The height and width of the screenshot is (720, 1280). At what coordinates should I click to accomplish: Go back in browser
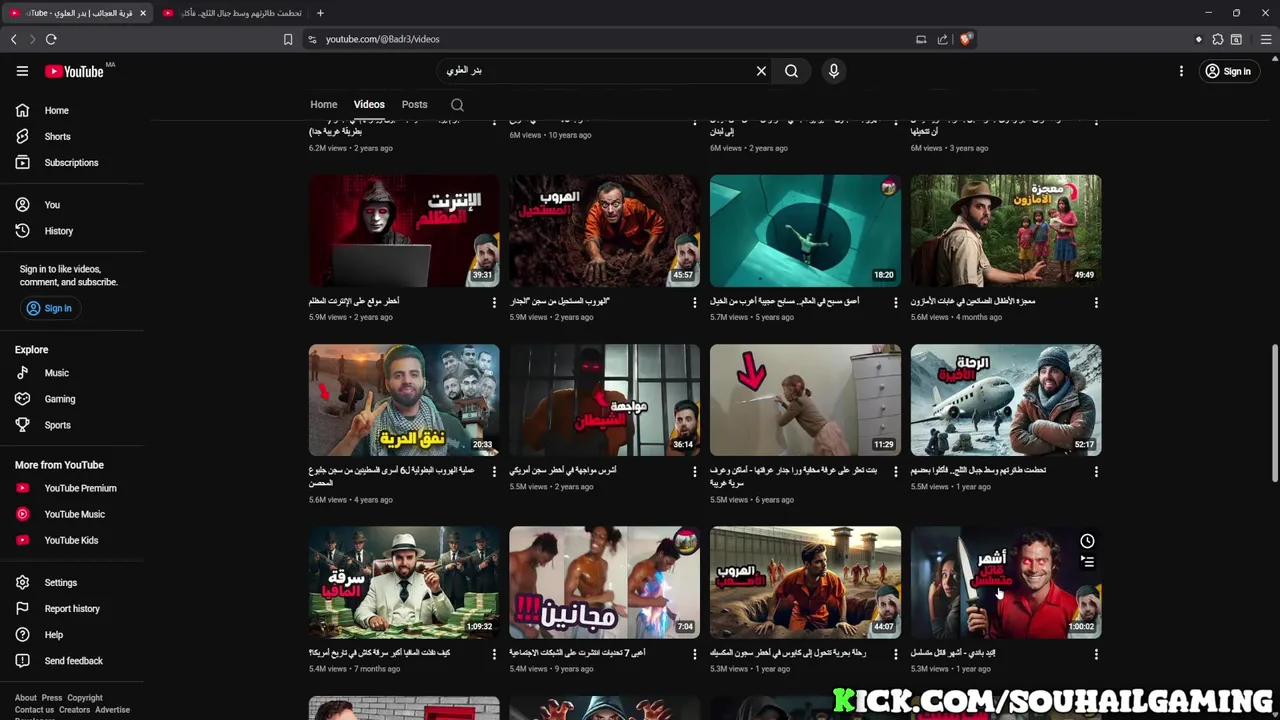pos(14,39)
